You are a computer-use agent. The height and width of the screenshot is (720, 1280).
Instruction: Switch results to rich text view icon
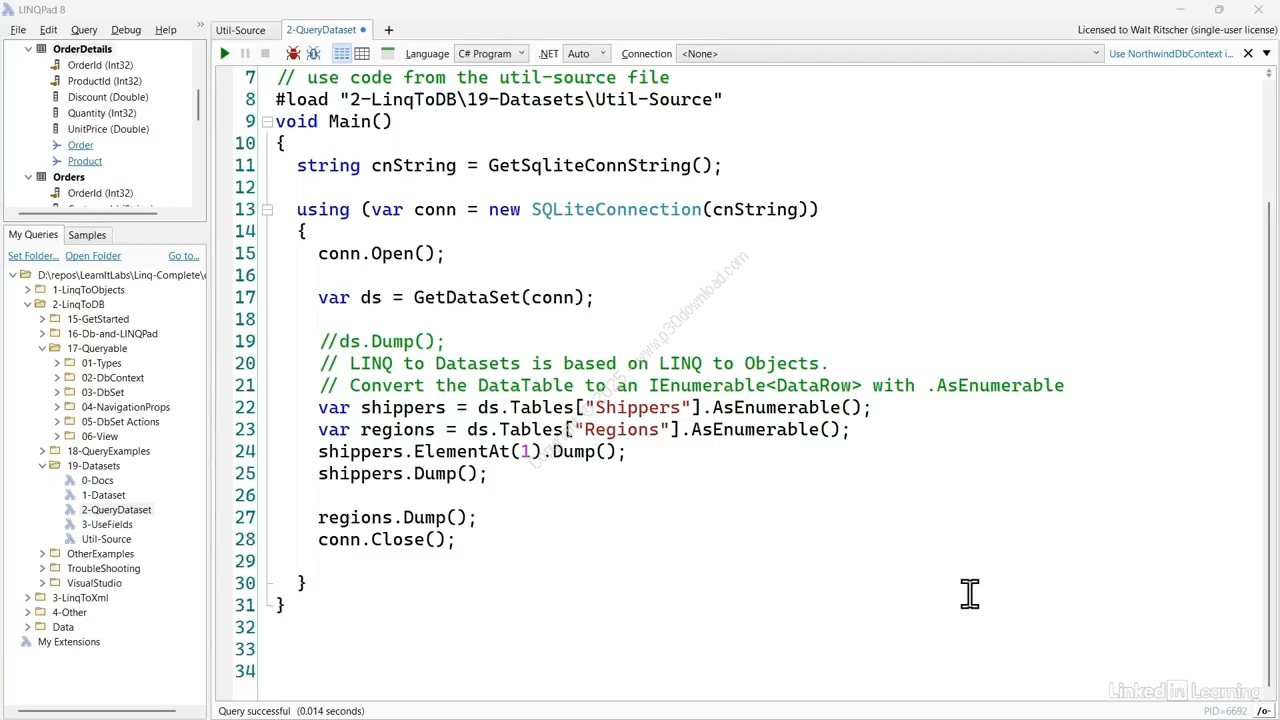[342, 54]
